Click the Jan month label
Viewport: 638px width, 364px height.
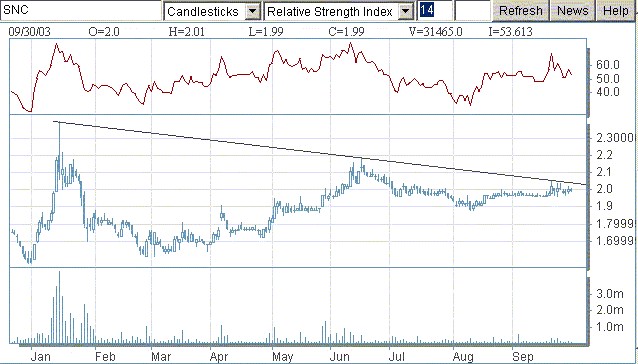click(41, 357)
